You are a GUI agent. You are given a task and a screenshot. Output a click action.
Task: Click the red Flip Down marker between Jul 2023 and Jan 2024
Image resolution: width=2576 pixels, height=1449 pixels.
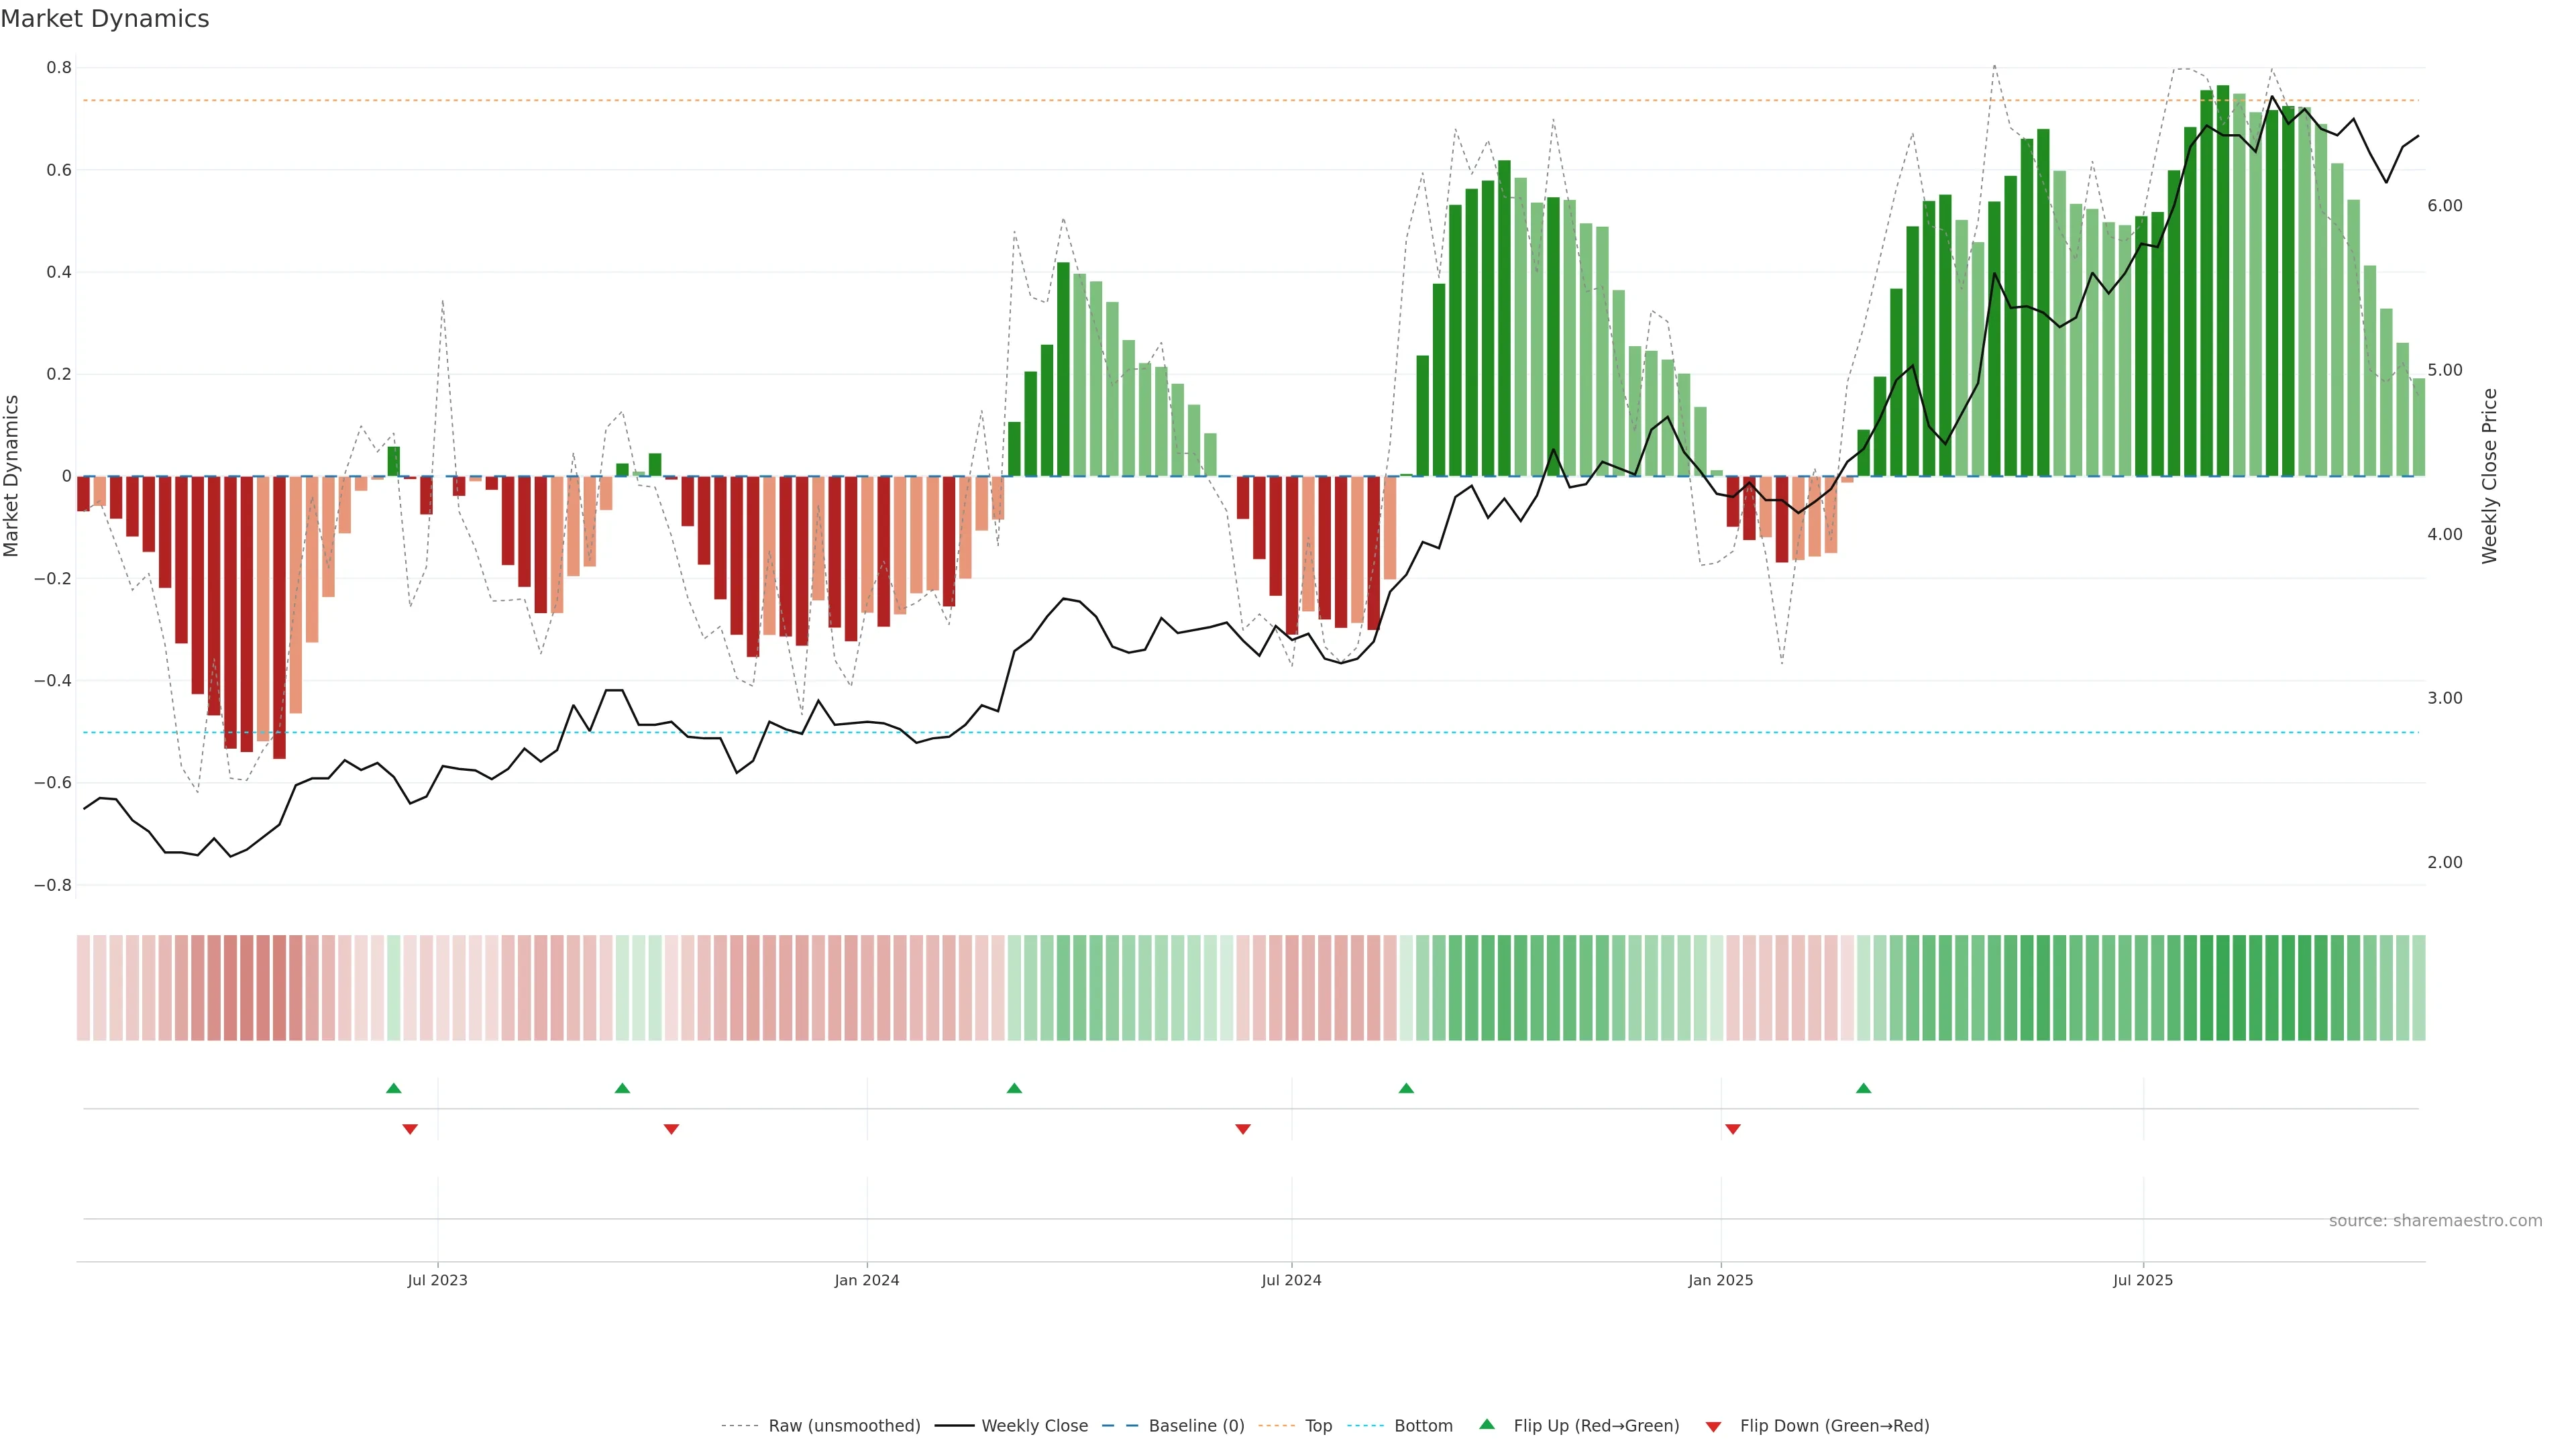(671, 1129)
